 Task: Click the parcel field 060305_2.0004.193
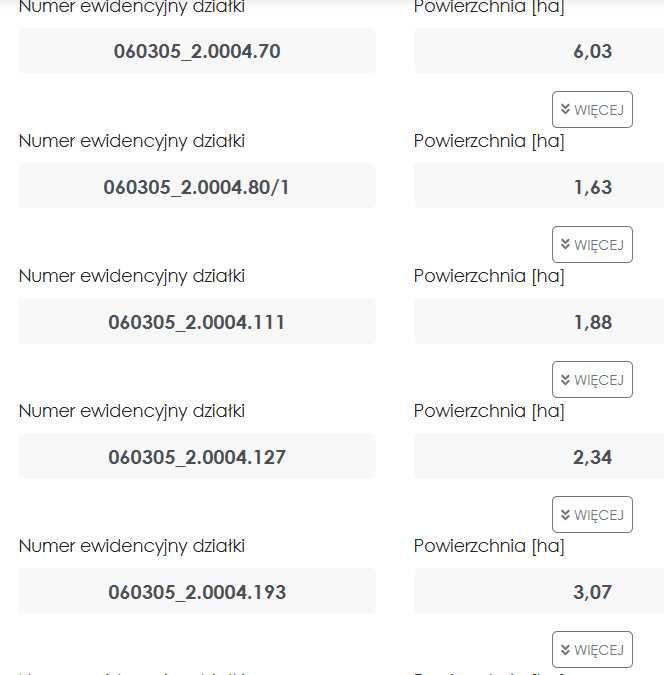click(x=197, y=591)
